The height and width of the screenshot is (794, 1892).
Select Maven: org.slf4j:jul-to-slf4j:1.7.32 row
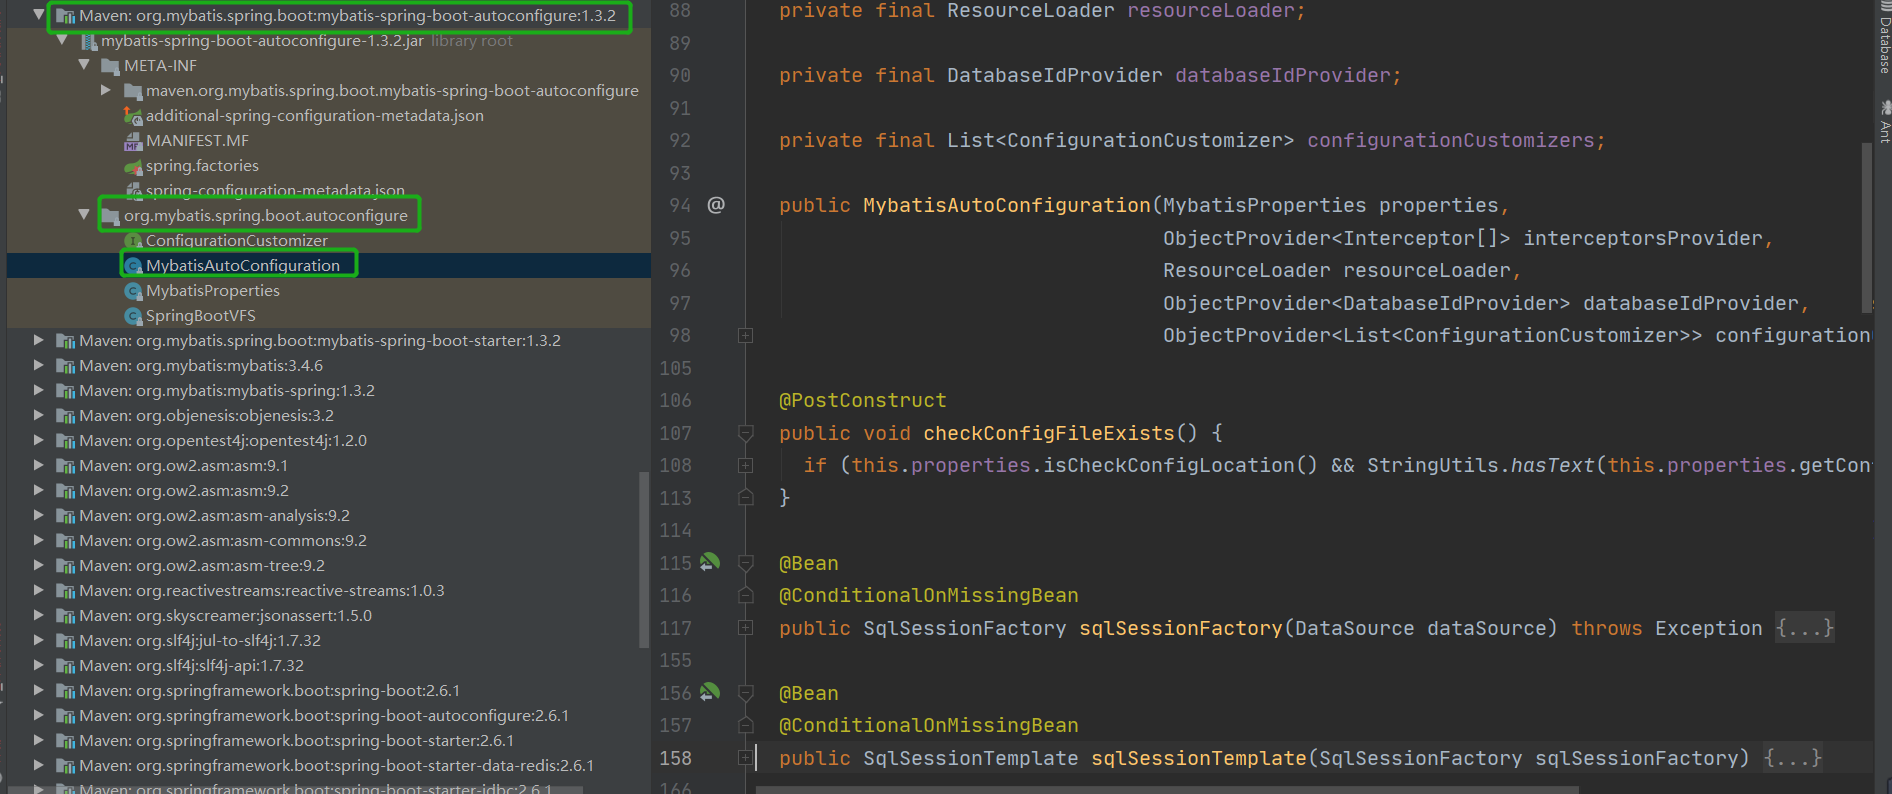click(329, 640)
